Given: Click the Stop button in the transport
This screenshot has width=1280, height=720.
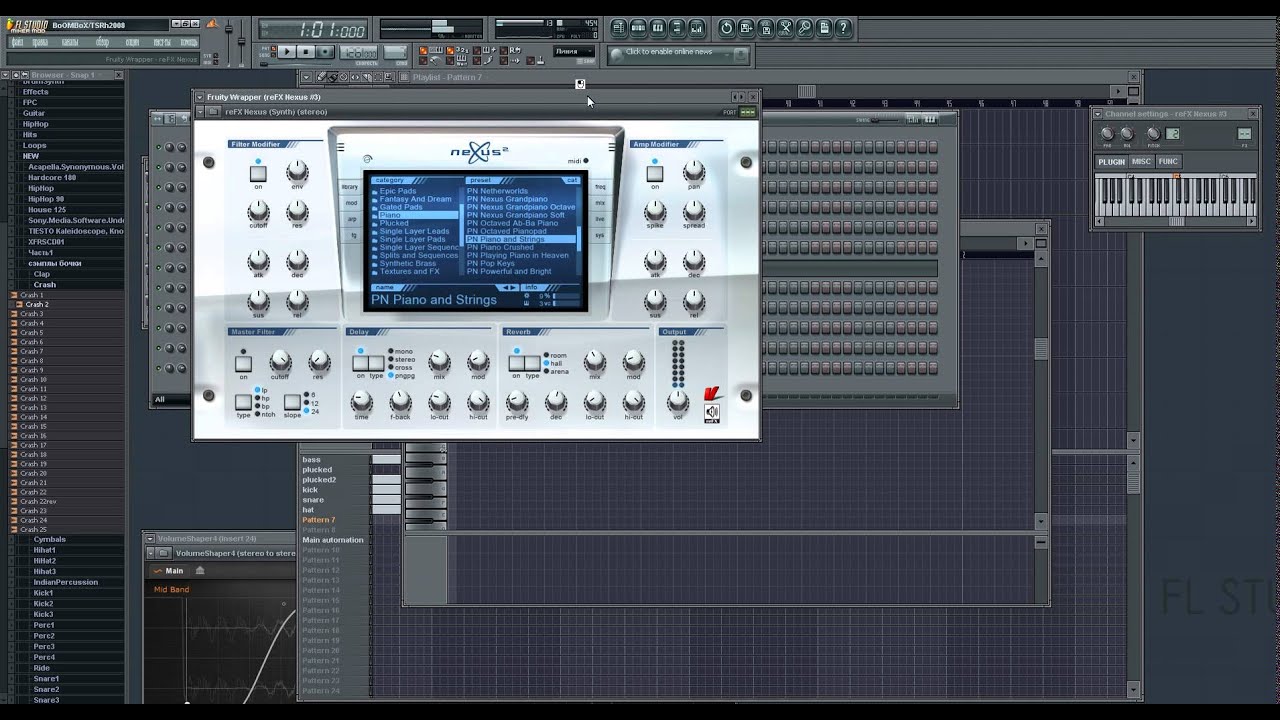Looking at the screenshot, I should click(306, 52).
